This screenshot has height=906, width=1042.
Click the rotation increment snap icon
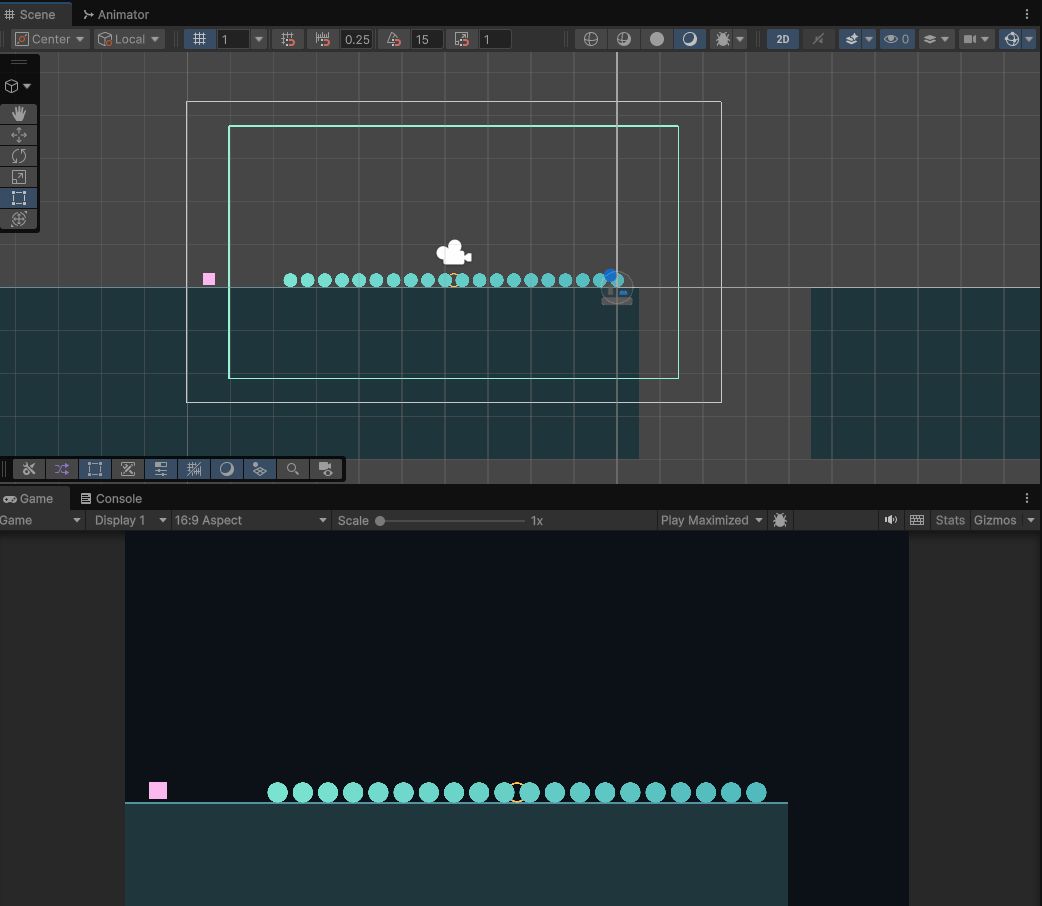(x=393, y=39)
